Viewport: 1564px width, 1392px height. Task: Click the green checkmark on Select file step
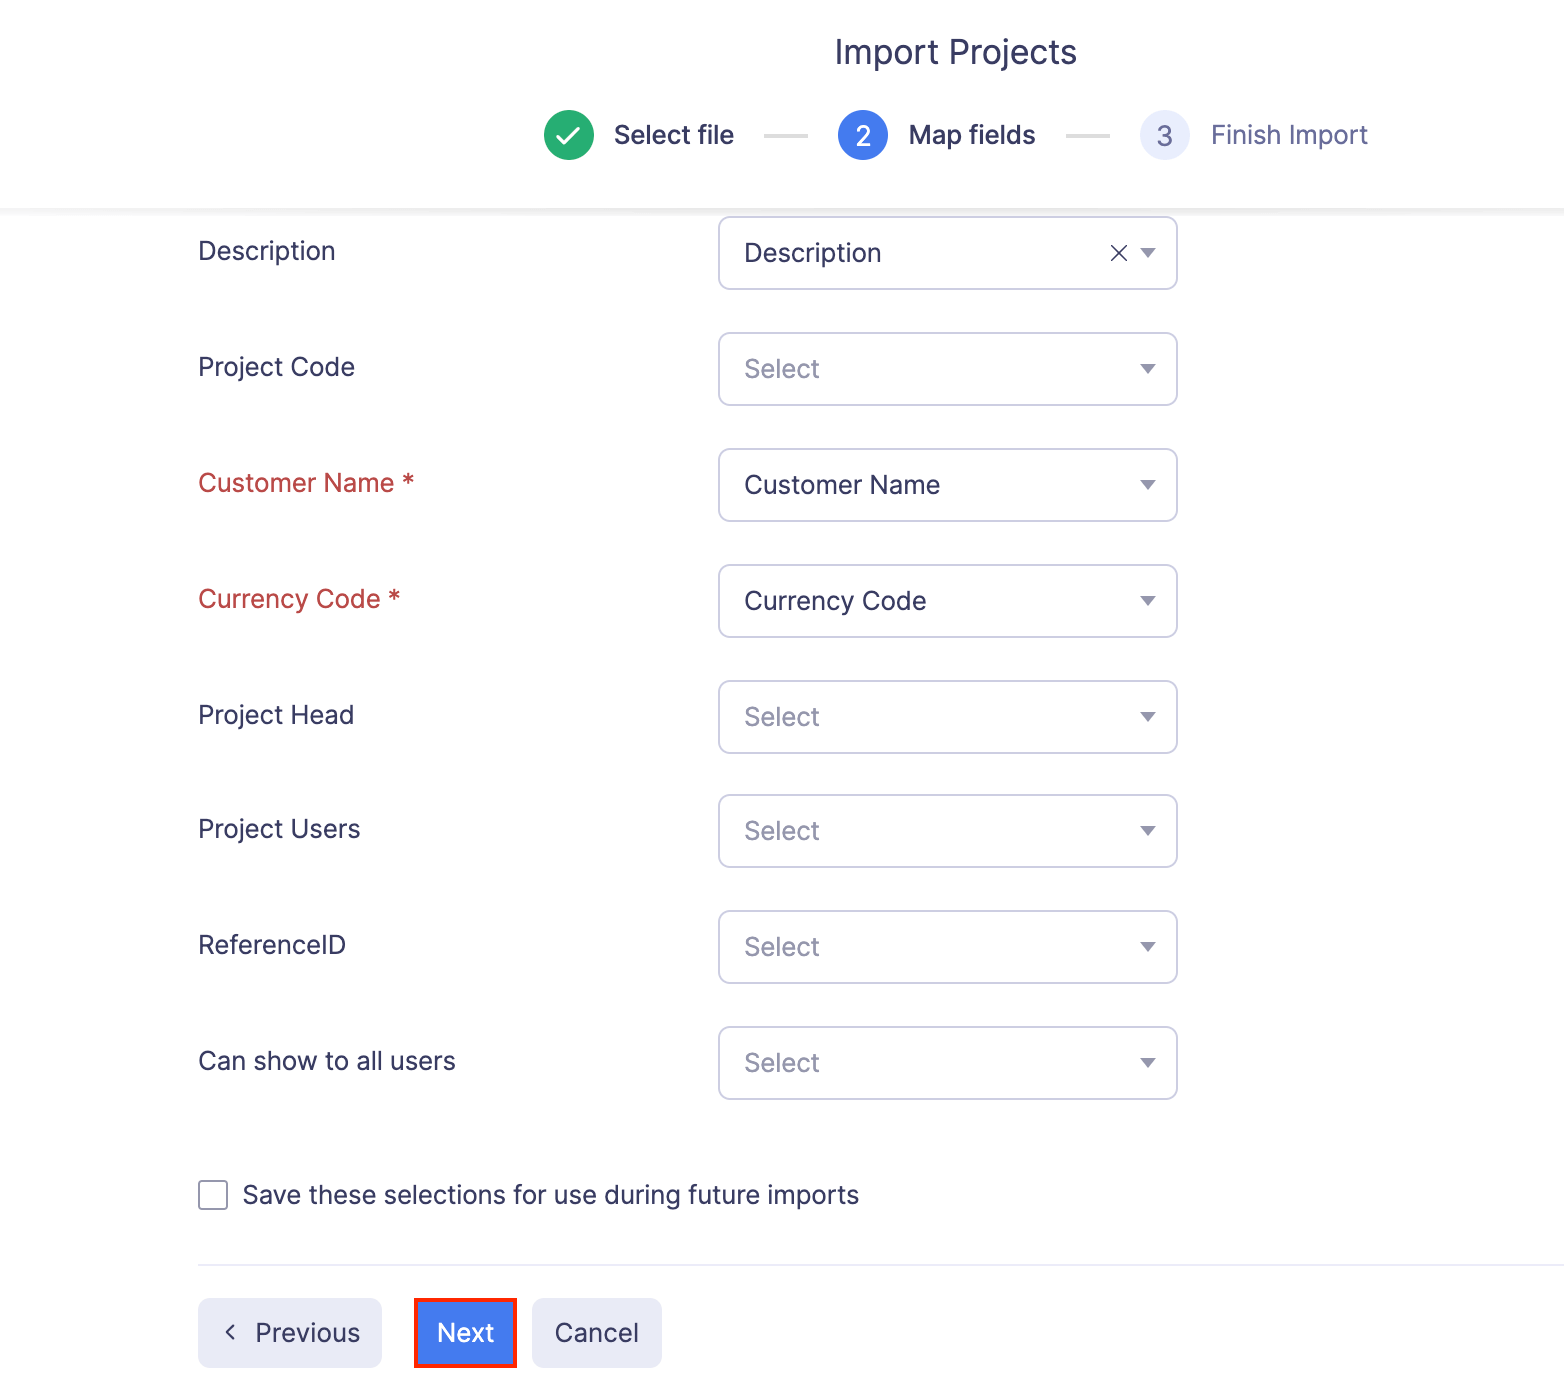coord(568,134)
